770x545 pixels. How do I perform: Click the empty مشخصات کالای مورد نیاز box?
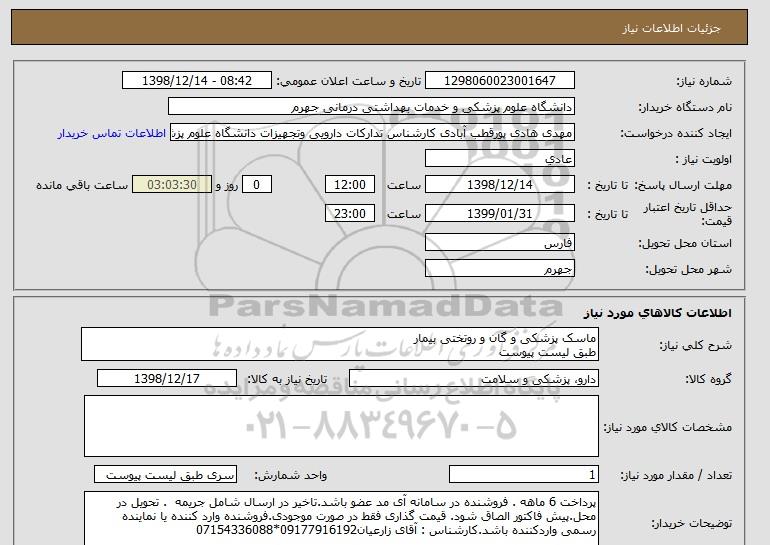click(341, 426)
